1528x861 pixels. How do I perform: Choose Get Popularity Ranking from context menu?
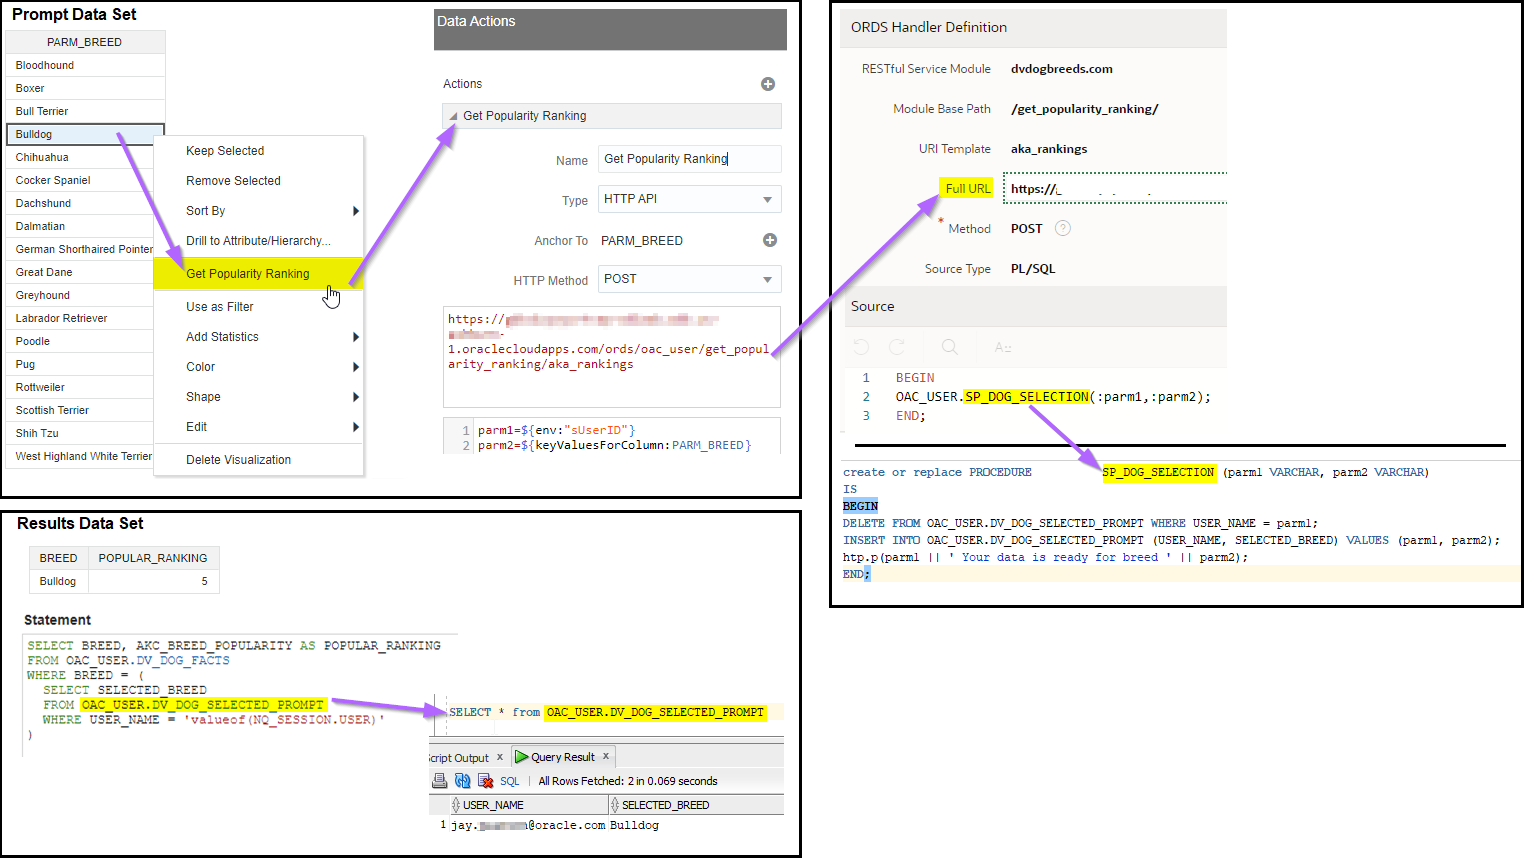(248, 274)
